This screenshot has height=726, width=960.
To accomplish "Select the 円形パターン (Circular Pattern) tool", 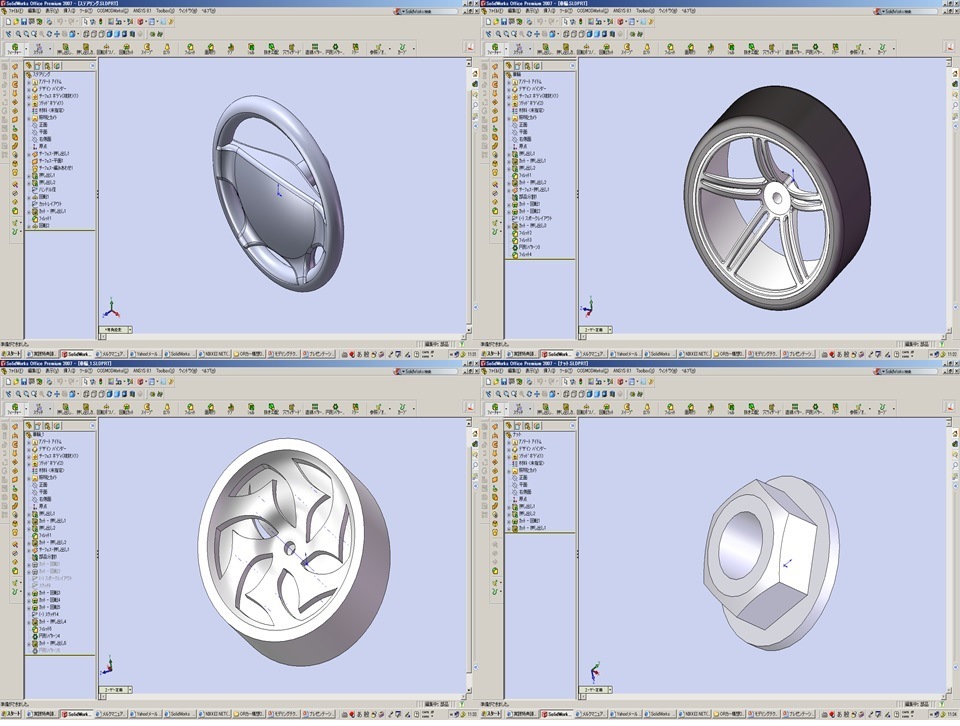I will click(333, 44).
